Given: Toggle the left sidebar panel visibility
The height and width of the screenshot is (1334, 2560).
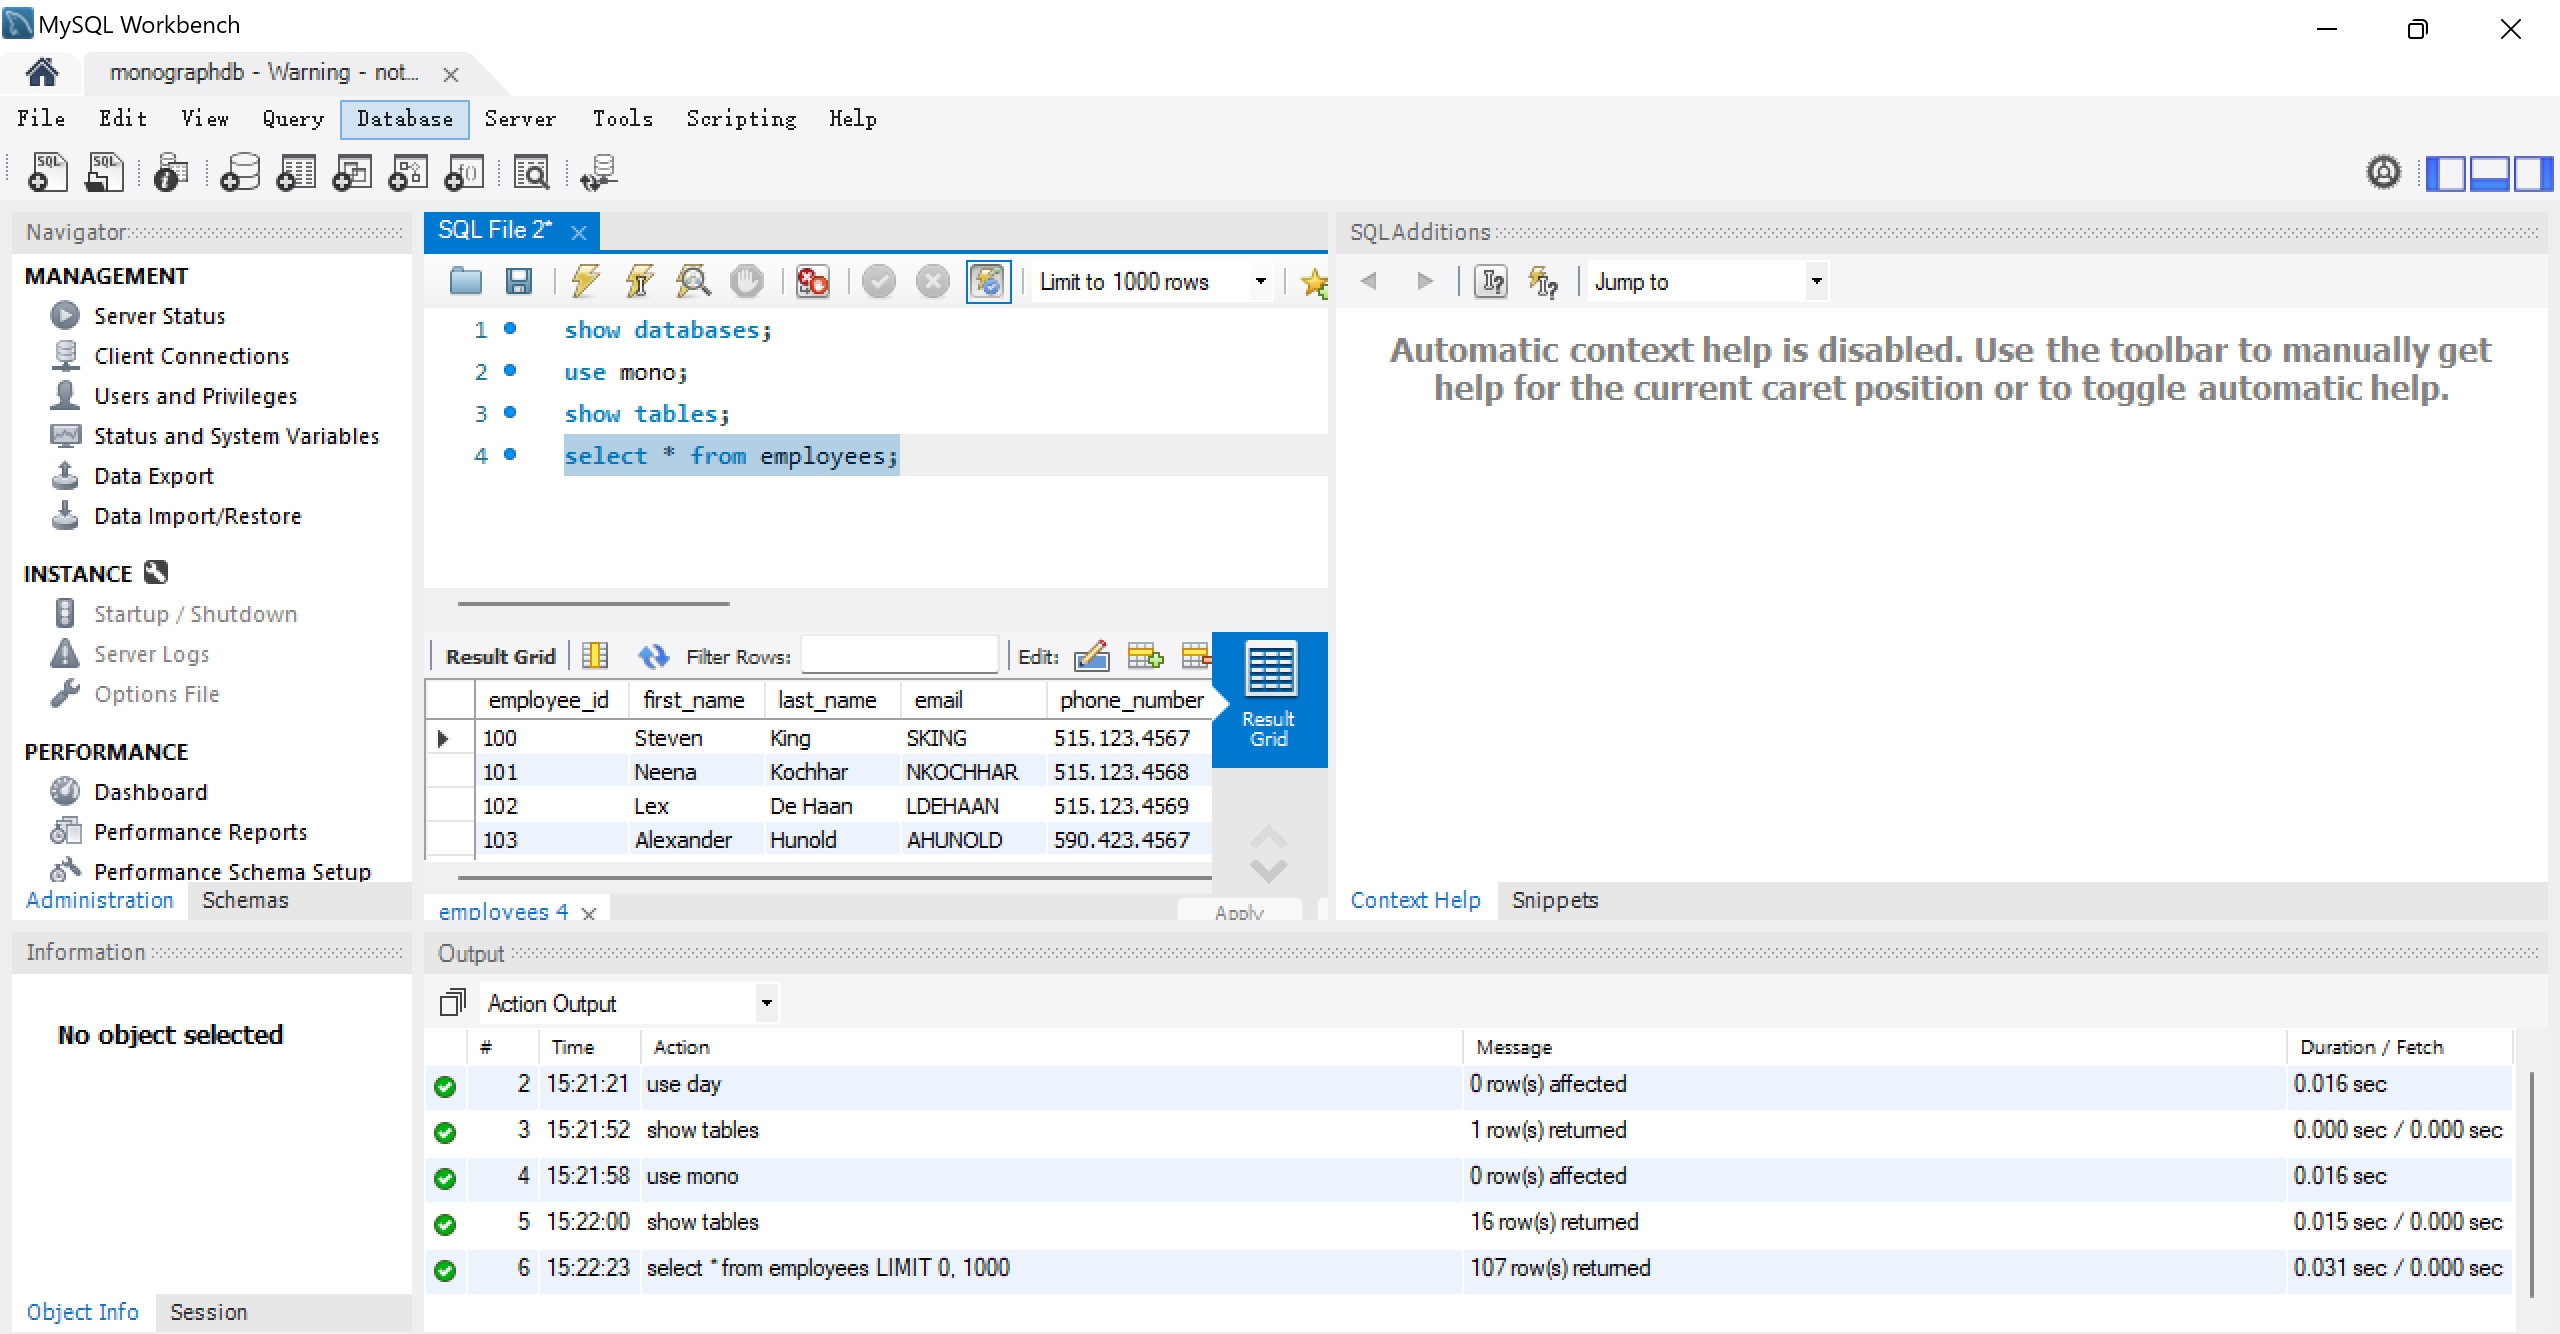Looking at the screenshot, I should (x=2445, y=173).
